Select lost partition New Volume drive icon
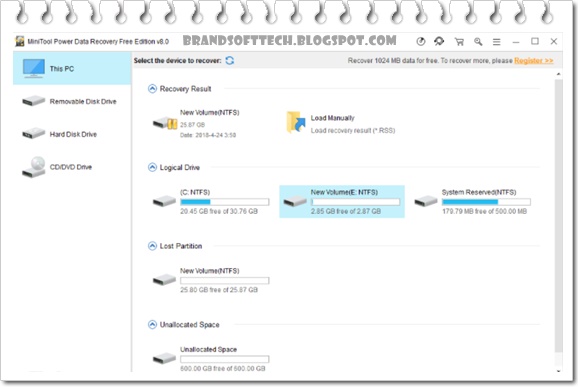The image size is (578, 387). (x=164, y=280)
